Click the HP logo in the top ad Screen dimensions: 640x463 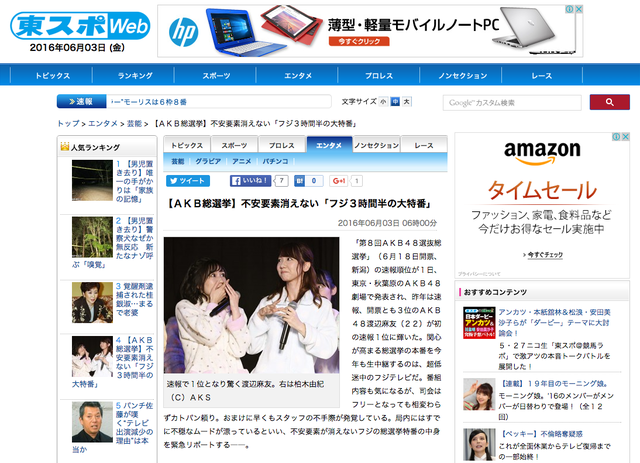tap(184, 32)
